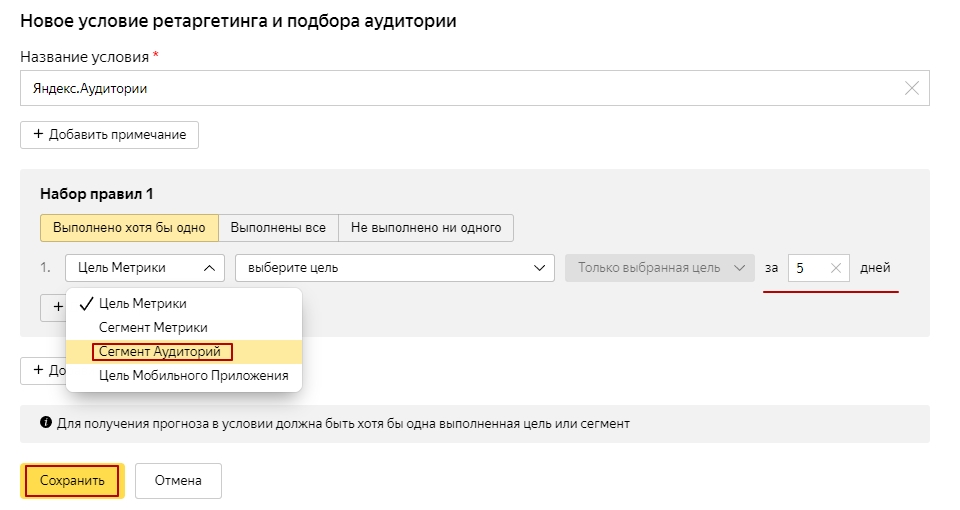
Task: Choose Цель Метрики in dropdown list
Action: 184,304
